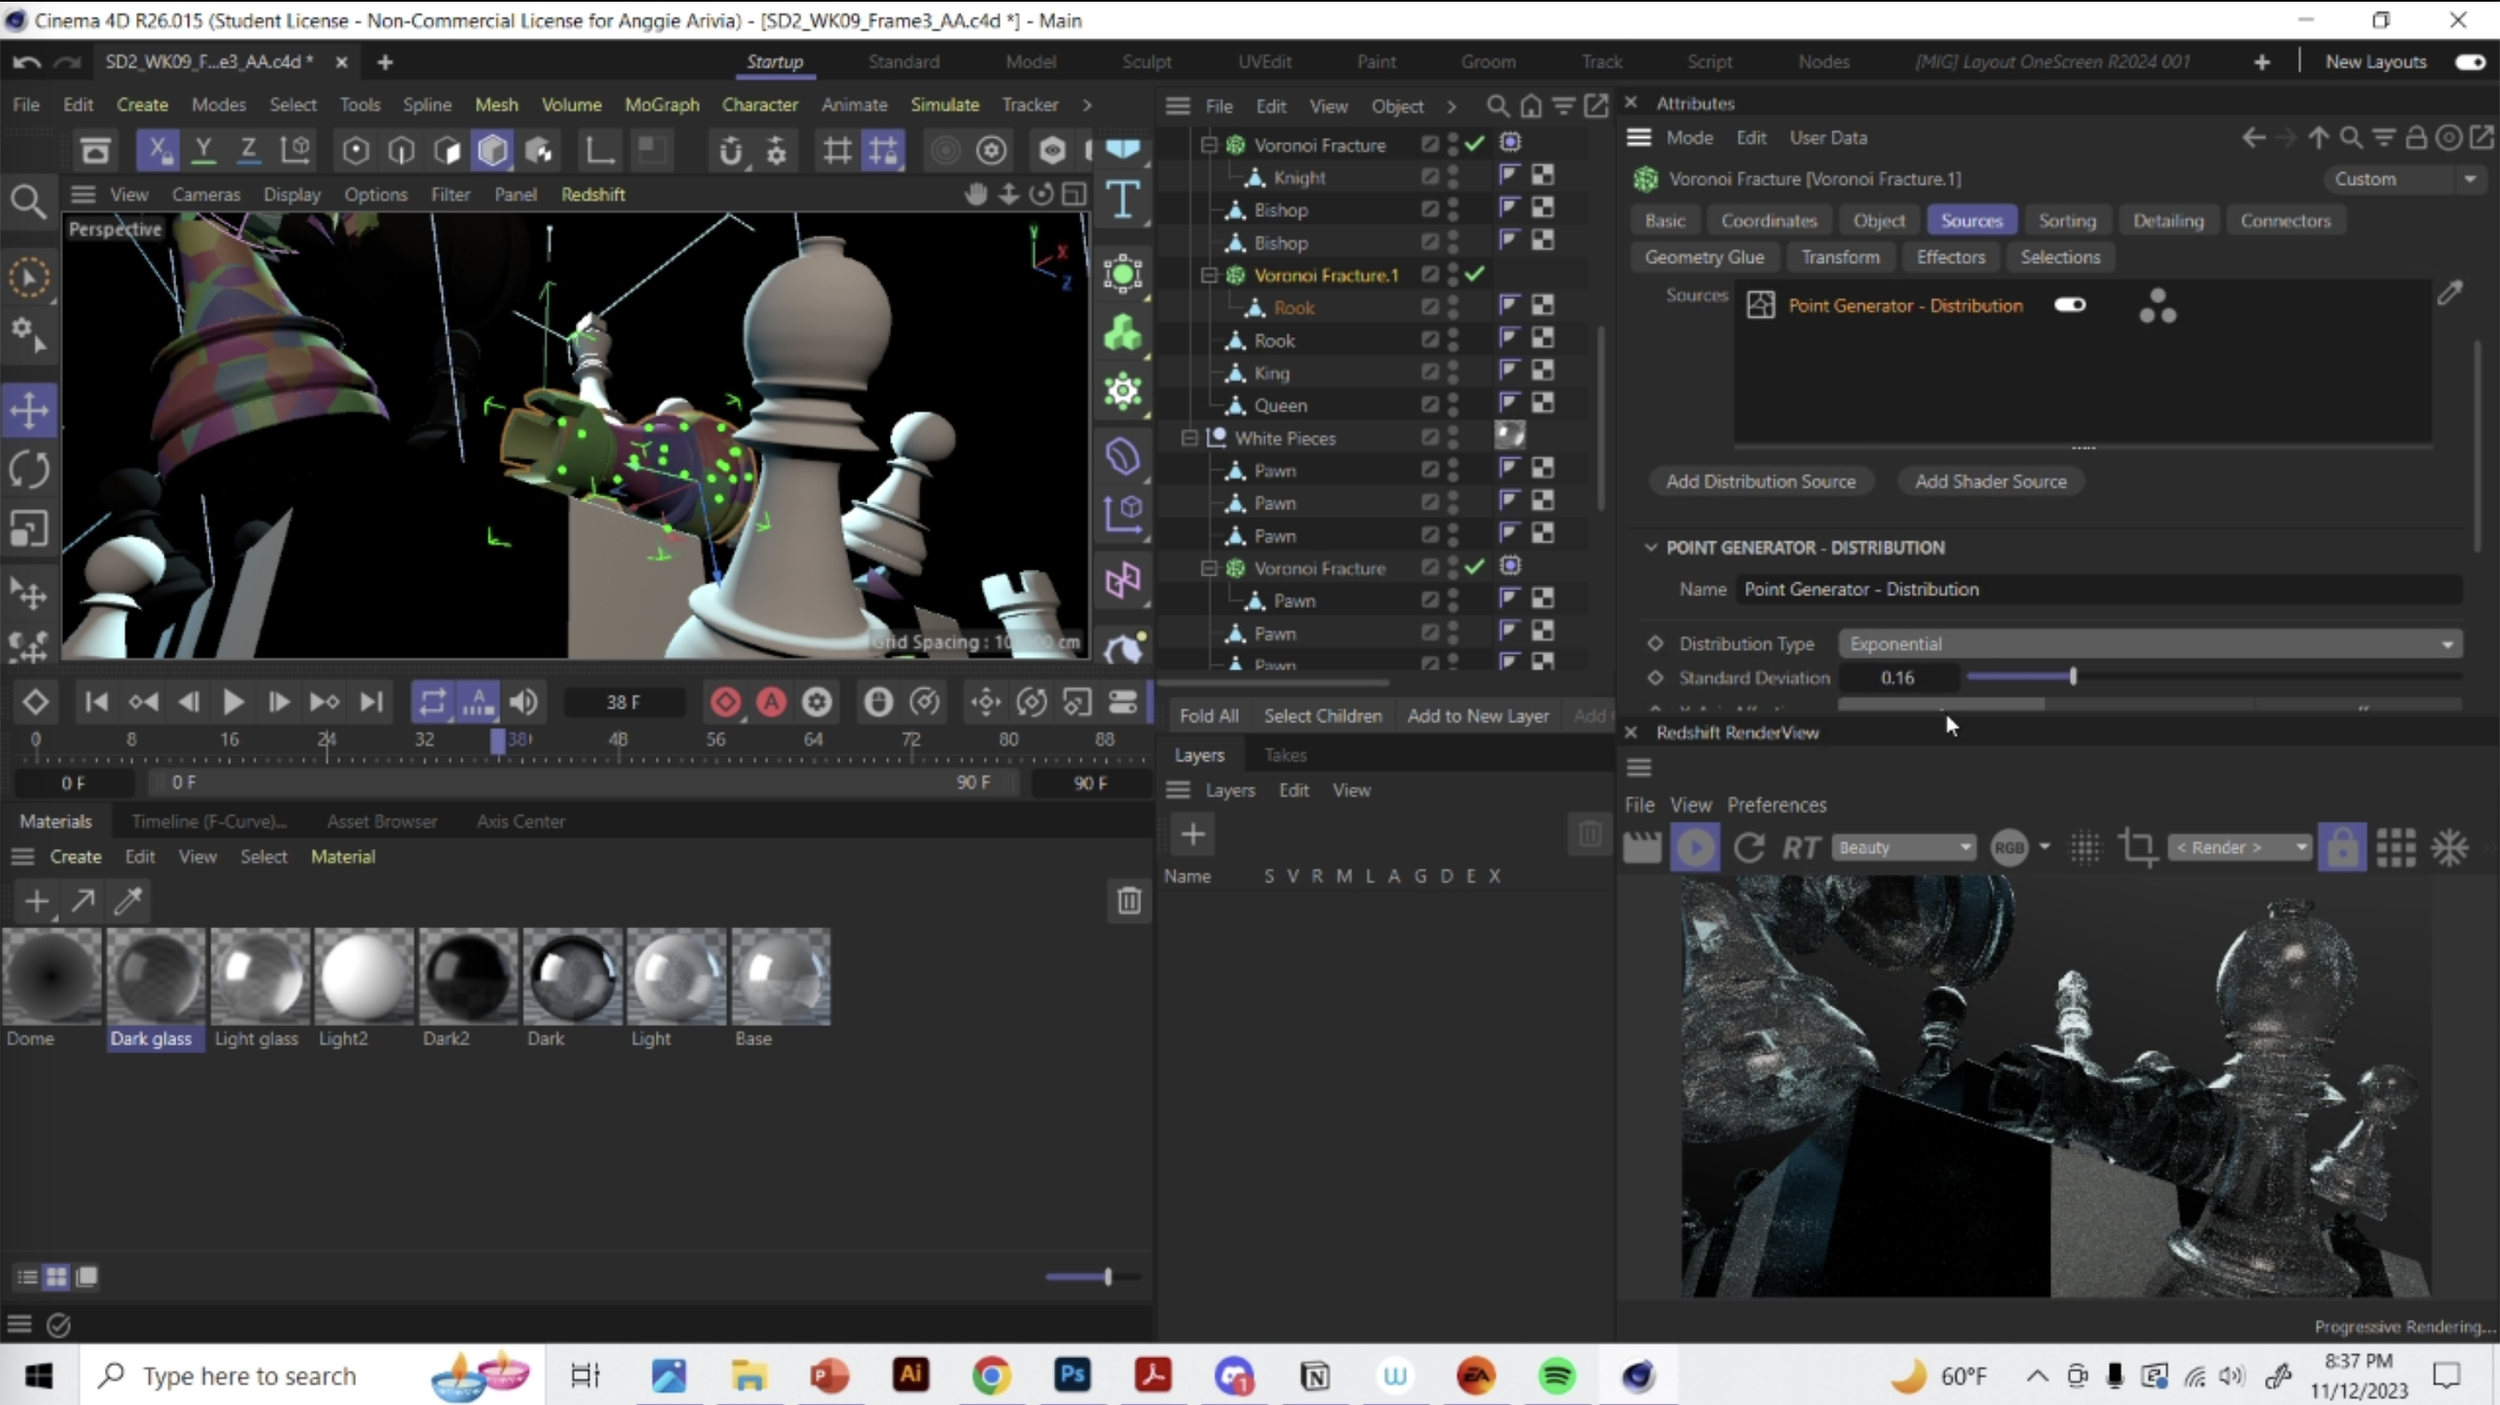This screenshot has height=1405, width=2500.
Task: Click Add Distribution Source button
Action: pyautogui.click(x=1760, y=481)
